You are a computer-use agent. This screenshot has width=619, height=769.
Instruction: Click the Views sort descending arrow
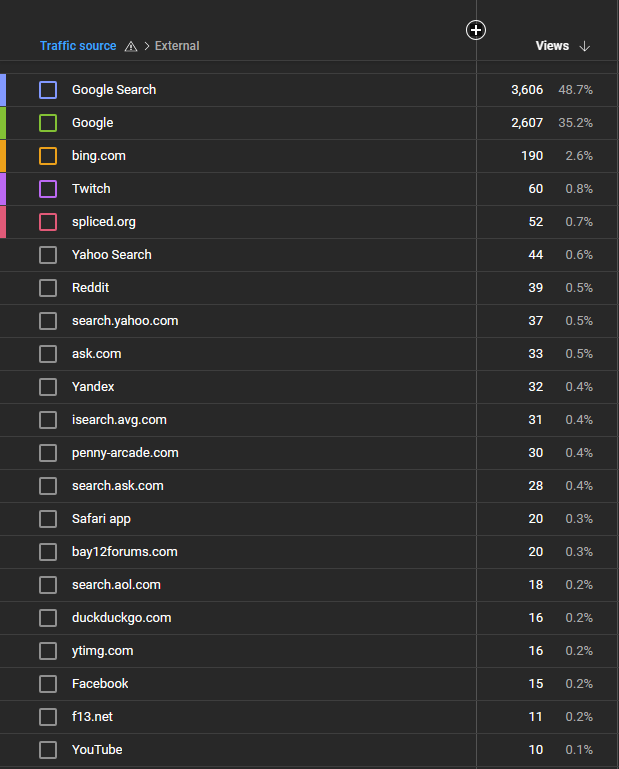(x=584, y=46)
